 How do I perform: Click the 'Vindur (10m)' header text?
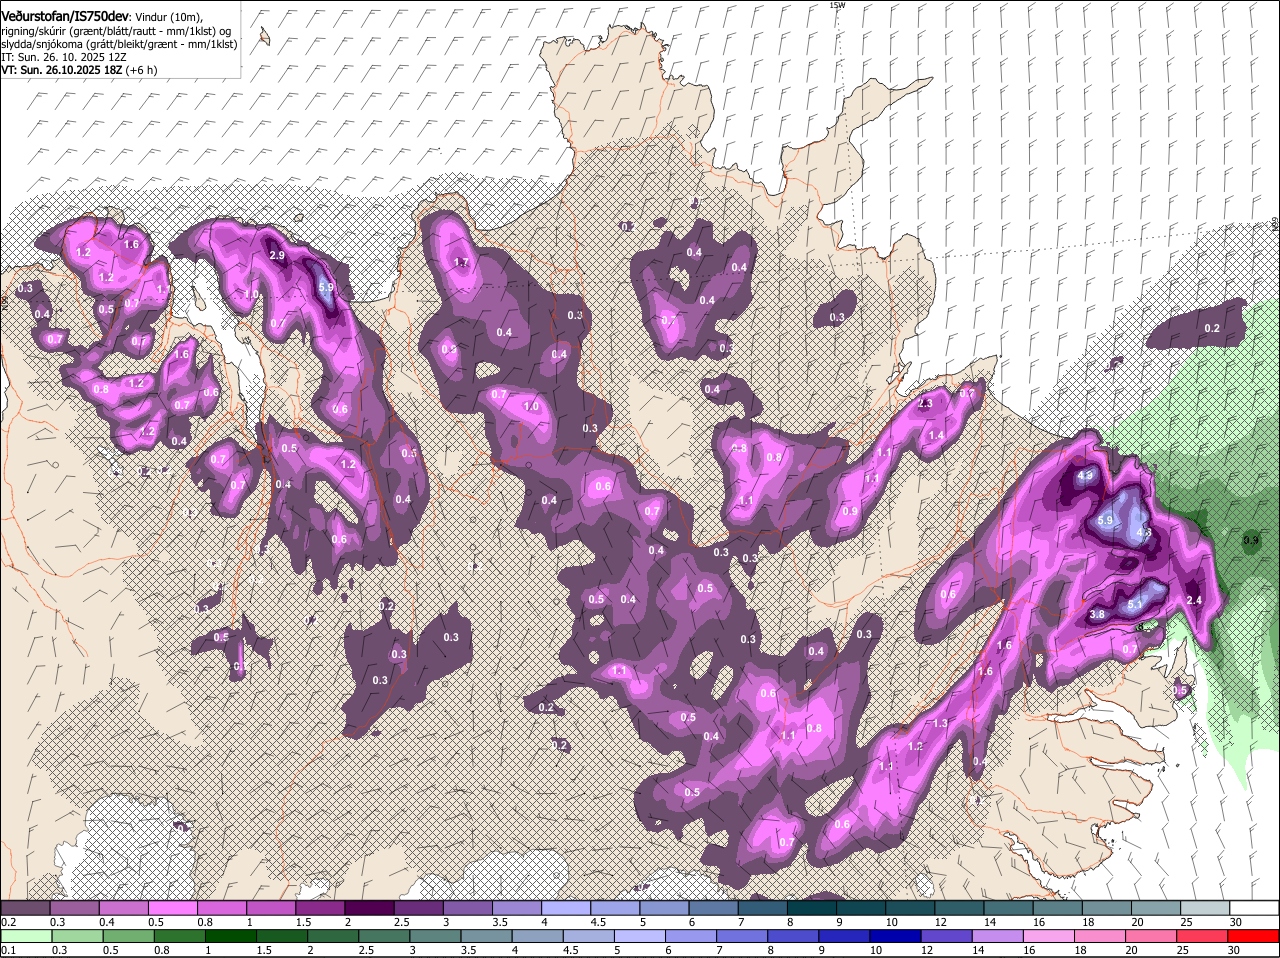(x=169, y=18)
